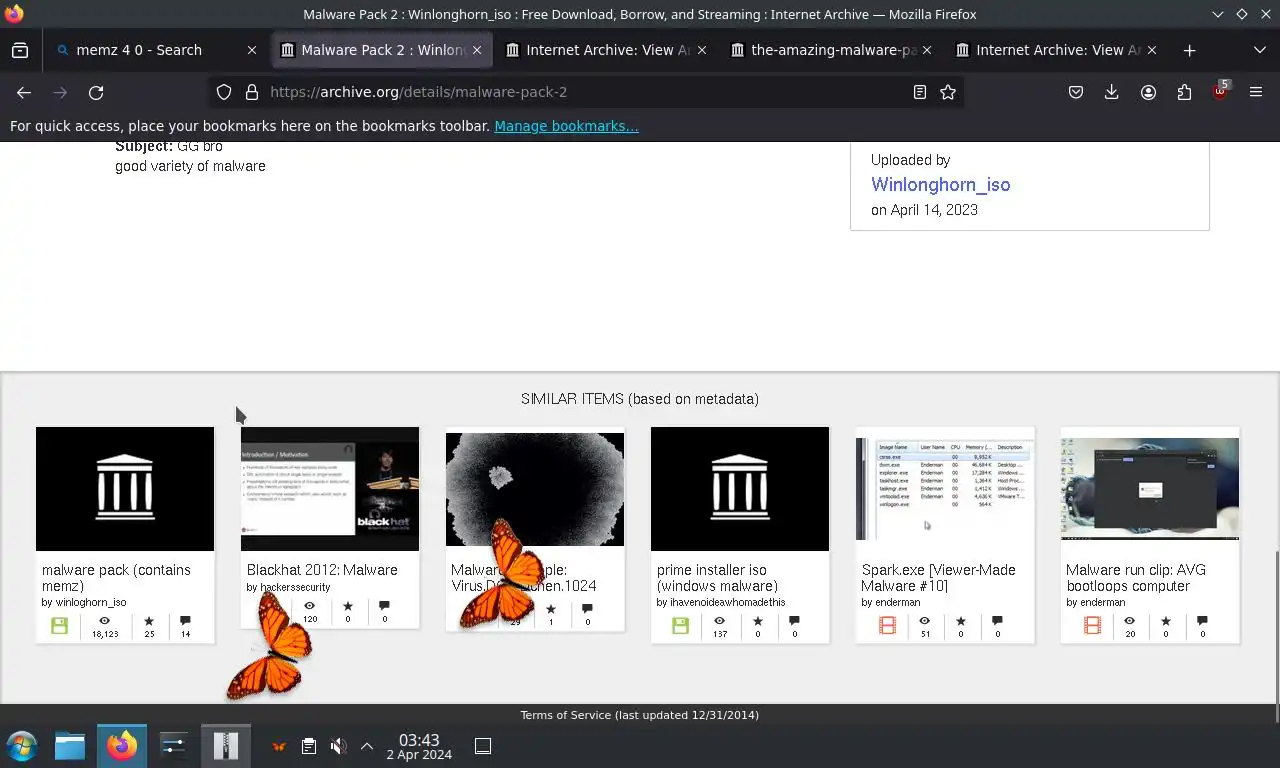Switch to the 'the-amazing-malware-pa' tab
1280x768 pixels.
(x=834, y=50)
